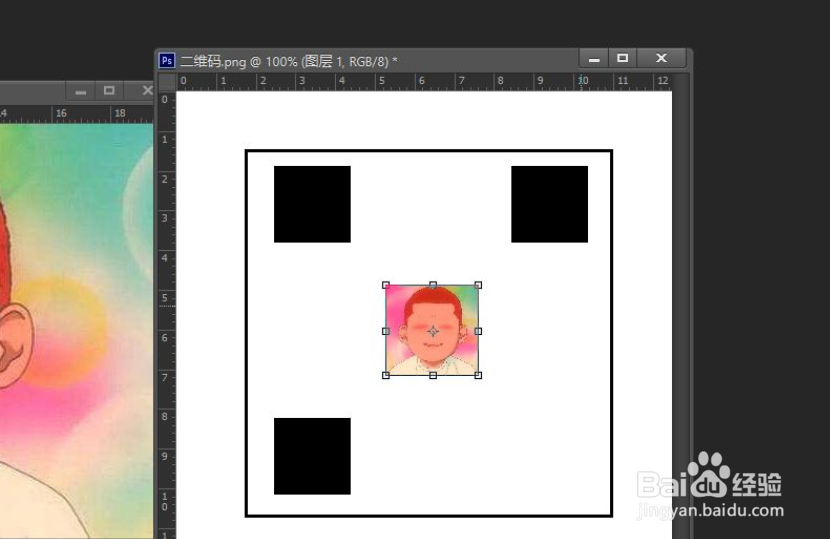Minimize the background cartoon image window
This screenshot has width=830, height=539.
(80, 91)
